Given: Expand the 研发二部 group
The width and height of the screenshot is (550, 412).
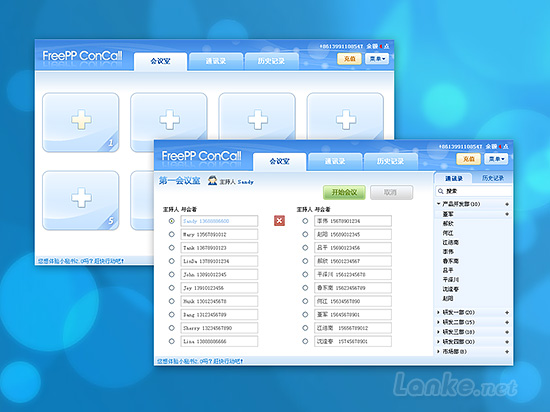Looking at the screenshot, I should (438, 322).
